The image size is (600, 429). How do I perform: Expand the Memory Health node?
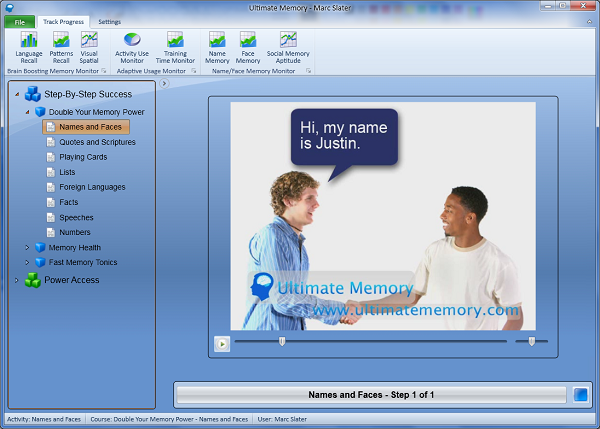coord(27,248)
